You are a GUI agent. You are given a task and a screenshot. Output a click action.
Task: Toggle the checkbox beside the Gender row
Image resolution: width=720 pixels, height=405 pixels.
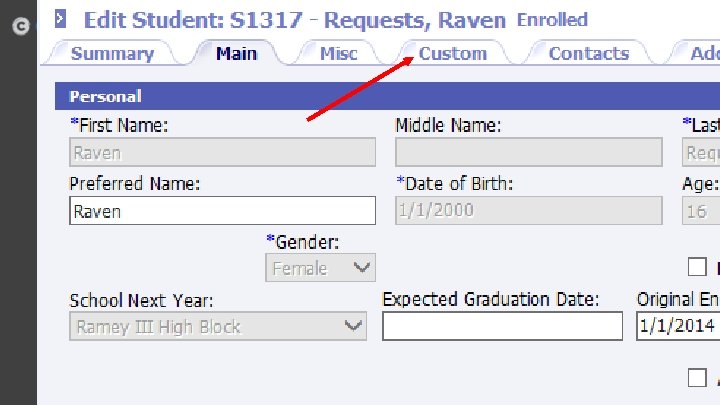(697, 267)
